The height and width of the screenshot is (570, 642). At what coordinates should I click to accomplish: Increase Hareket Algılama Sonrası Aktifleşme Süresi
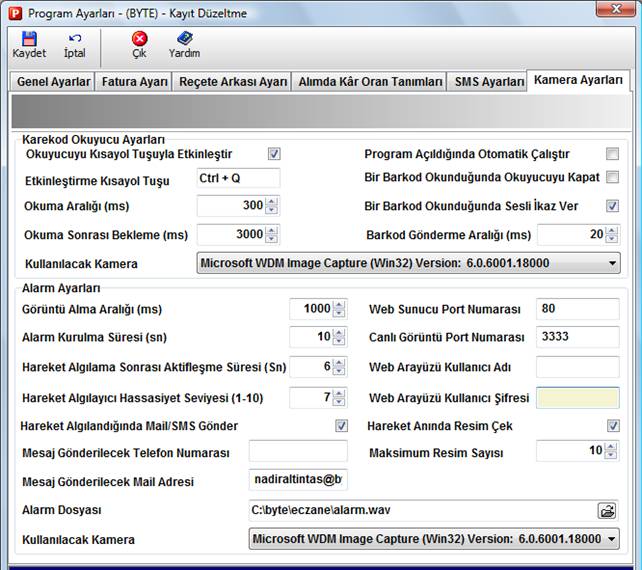[x=339, y=362]
